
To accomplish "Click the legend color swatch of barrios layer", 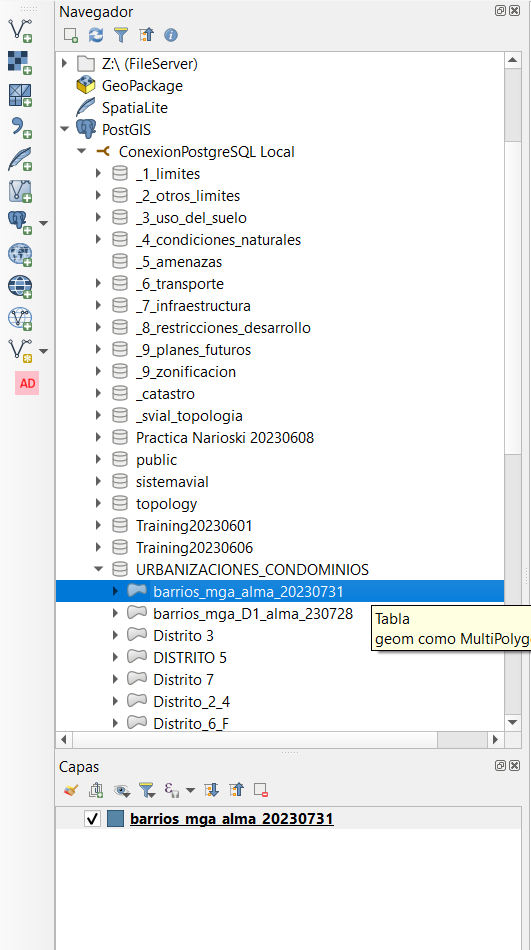I will pyautogui.click(x=115, y=819).
